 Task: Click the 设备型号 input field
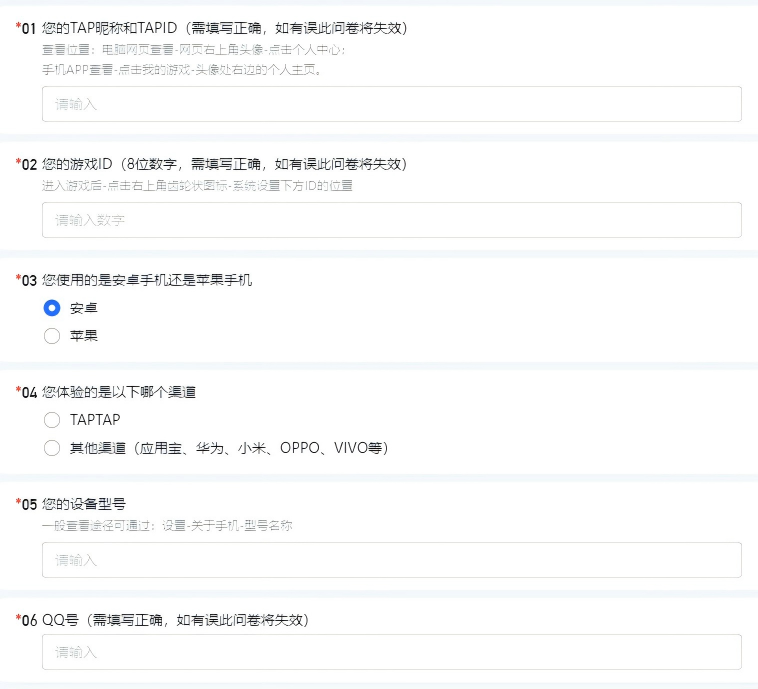click(391, 560)
